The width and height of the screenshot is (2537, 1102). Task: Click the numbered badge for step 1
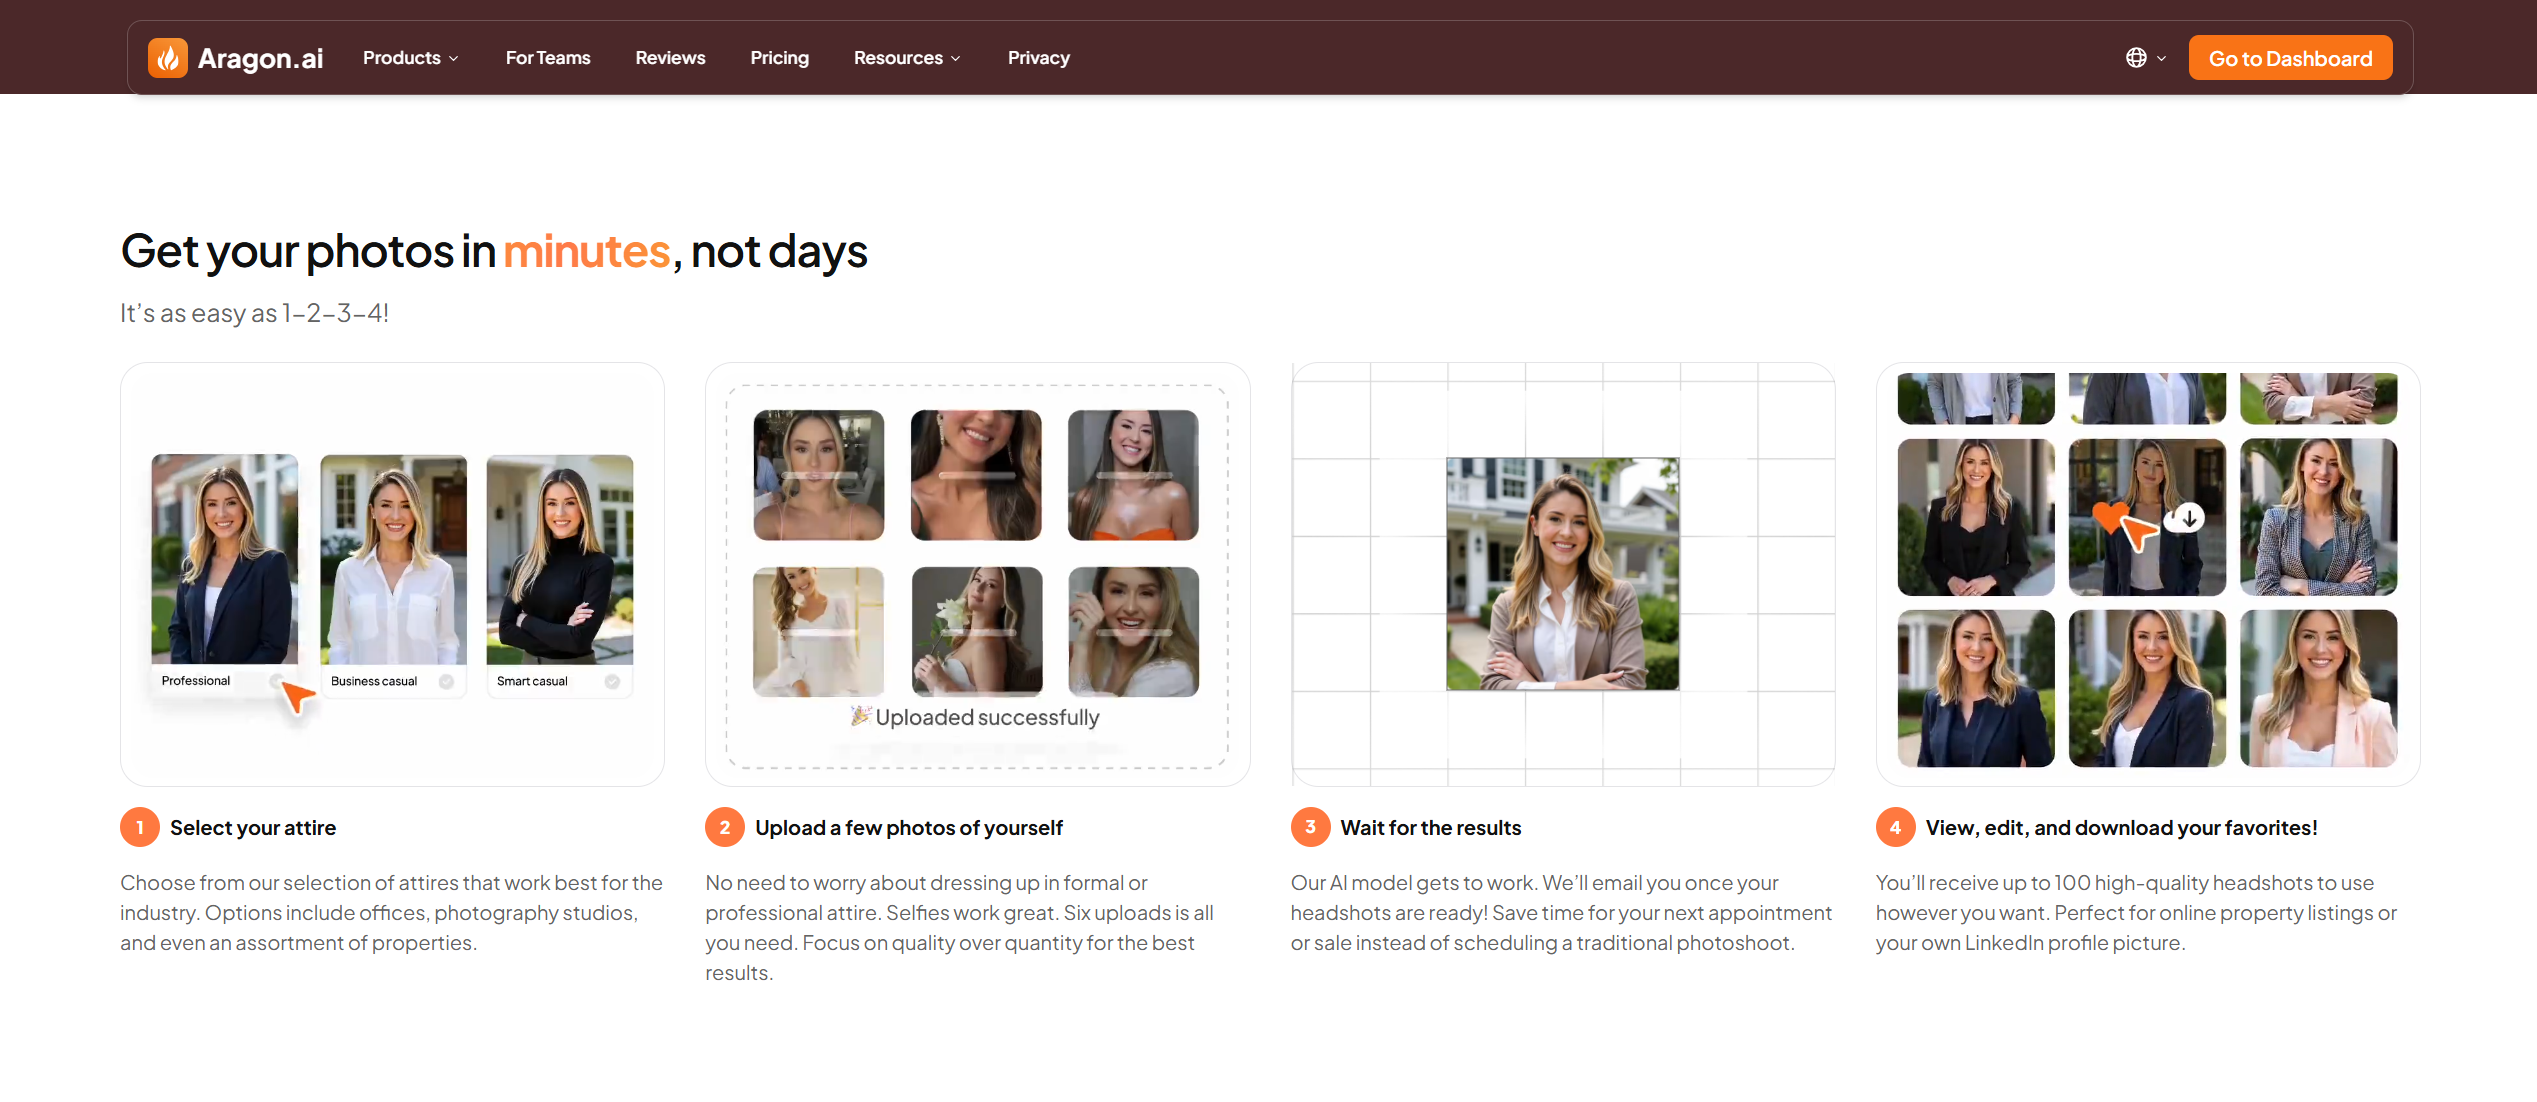pyautogui.click(x=140, y=827)
